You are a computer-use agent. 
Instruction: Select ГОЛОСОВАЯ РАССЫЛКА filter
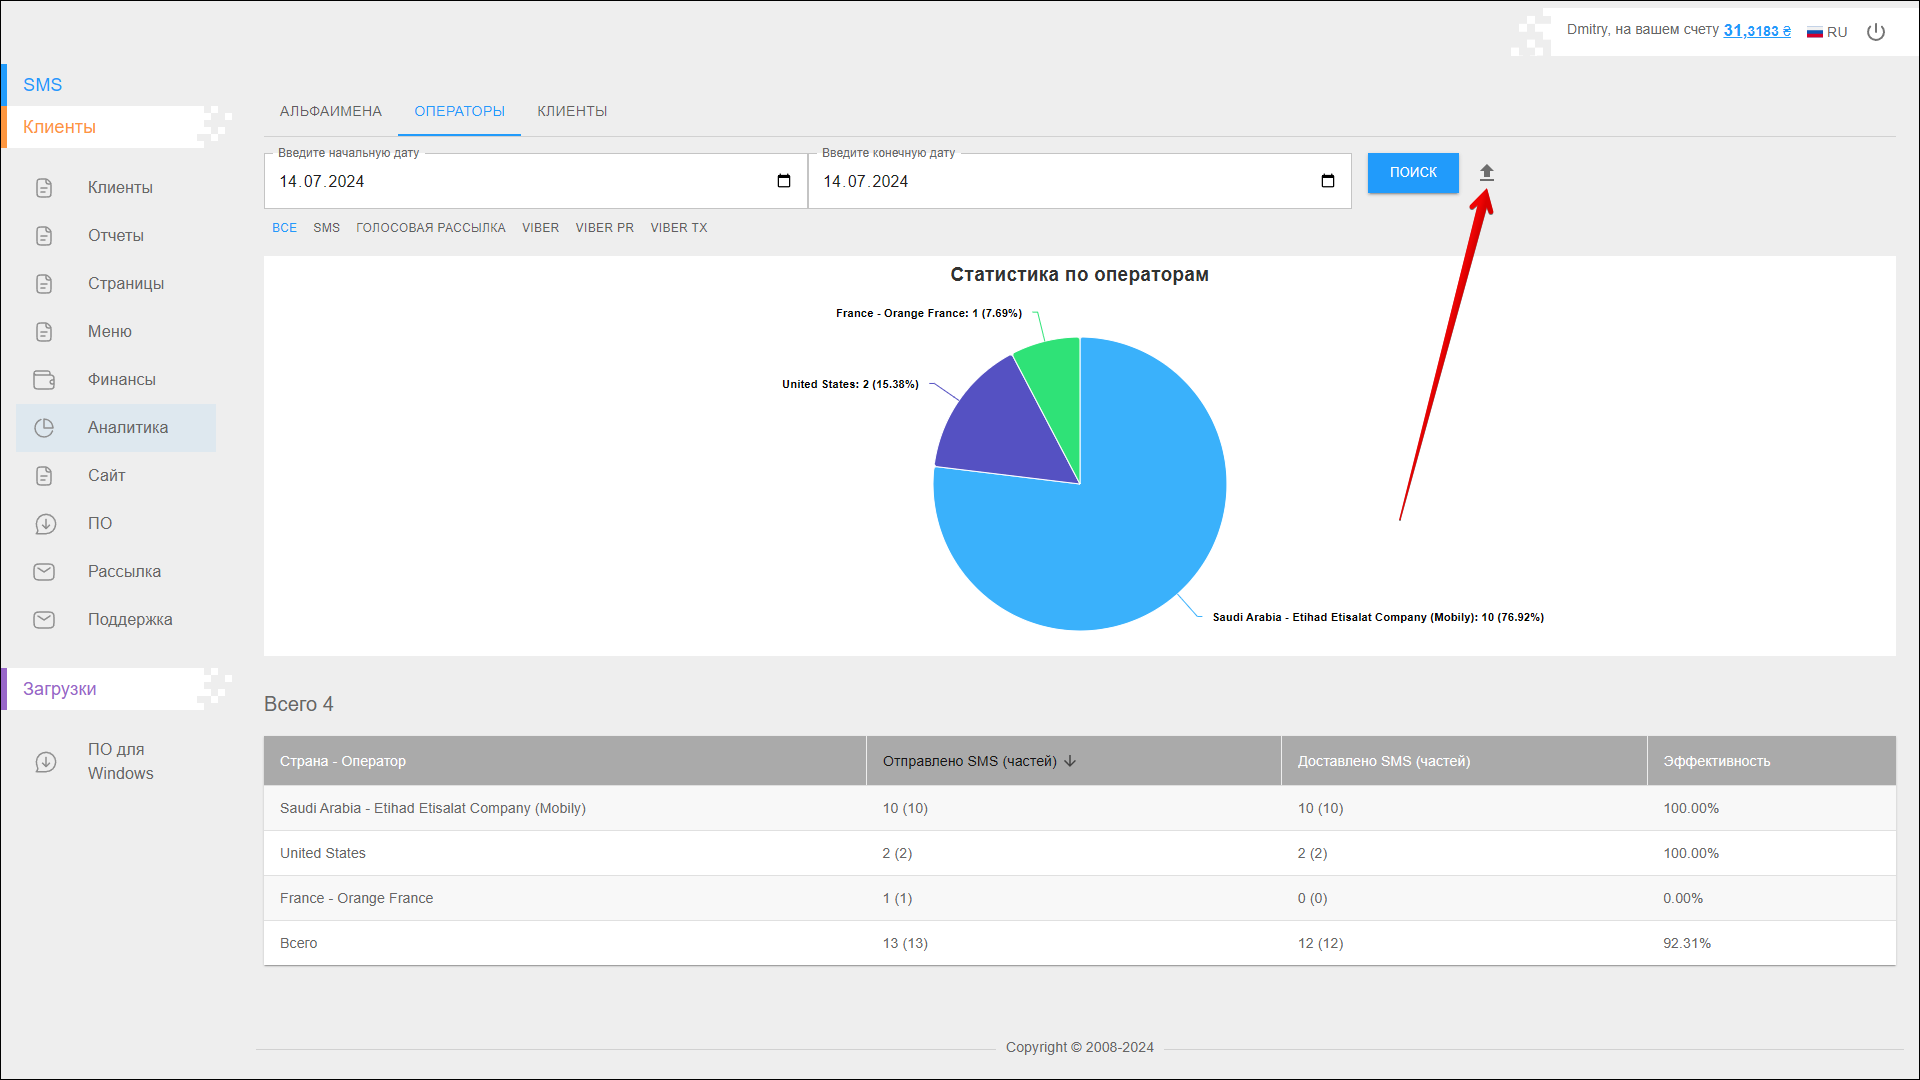coord(430,228)
